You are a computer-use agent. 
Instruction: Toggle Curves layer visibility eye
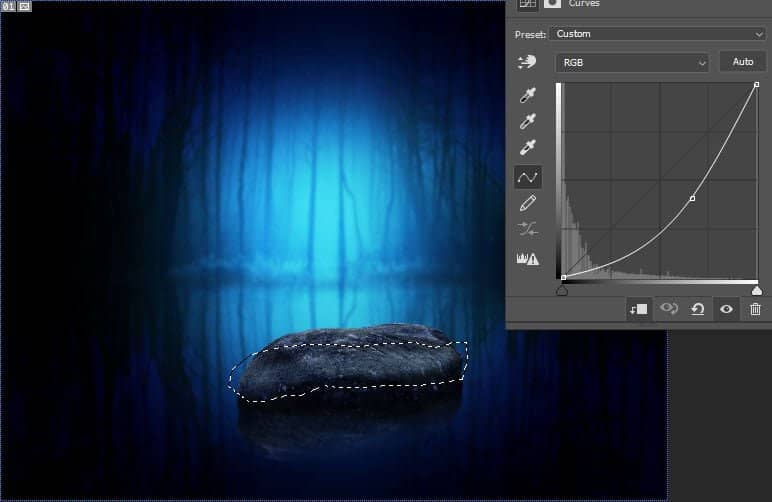click(726, 309)
